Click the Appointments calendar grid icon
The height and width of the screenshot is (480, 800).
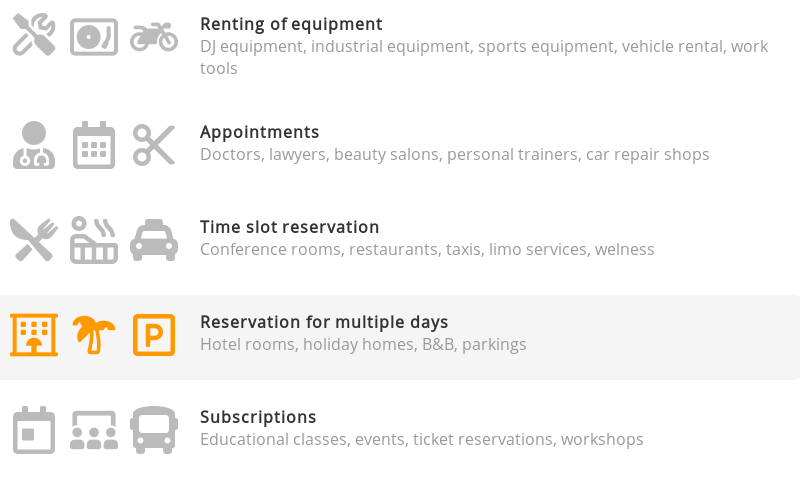(x=94, y=145)
